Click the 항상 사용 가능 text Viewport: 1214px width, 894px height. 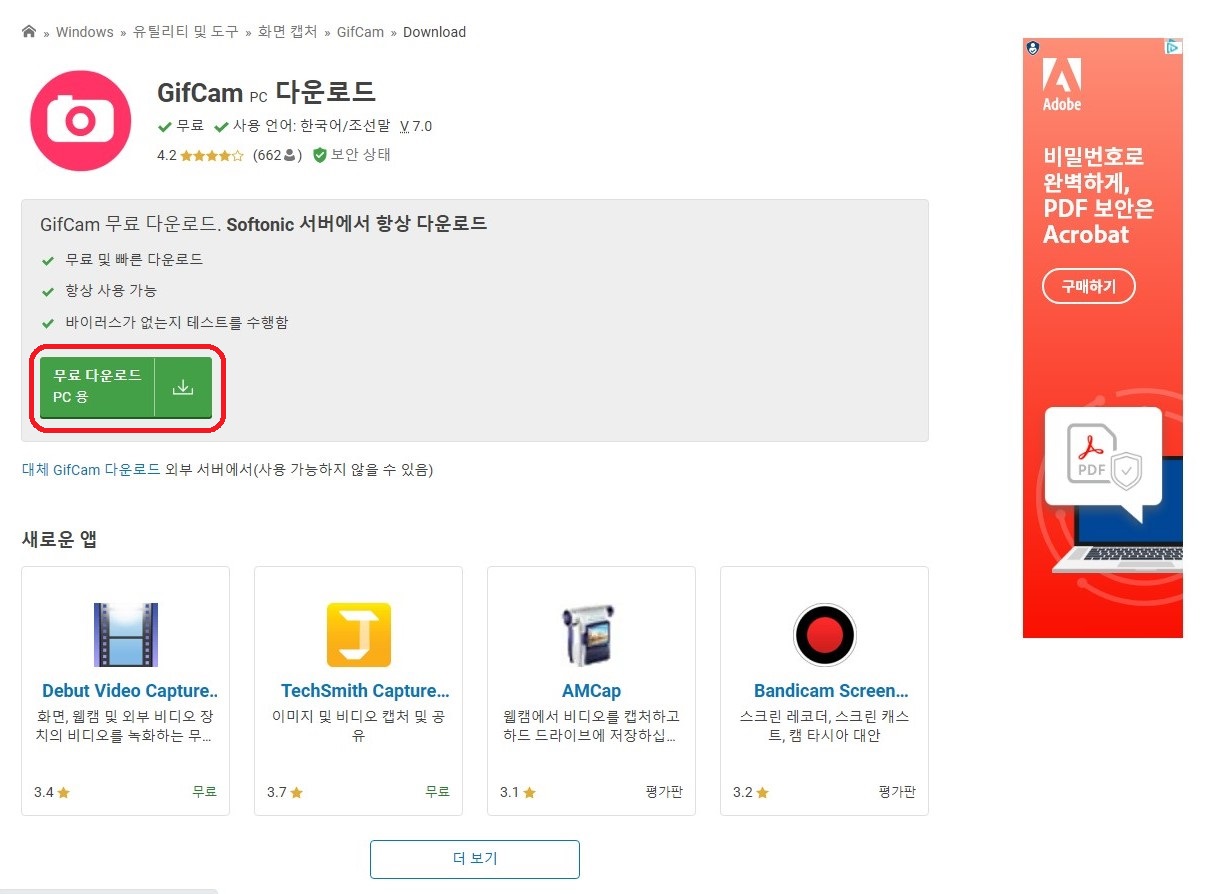click(111, 291)
